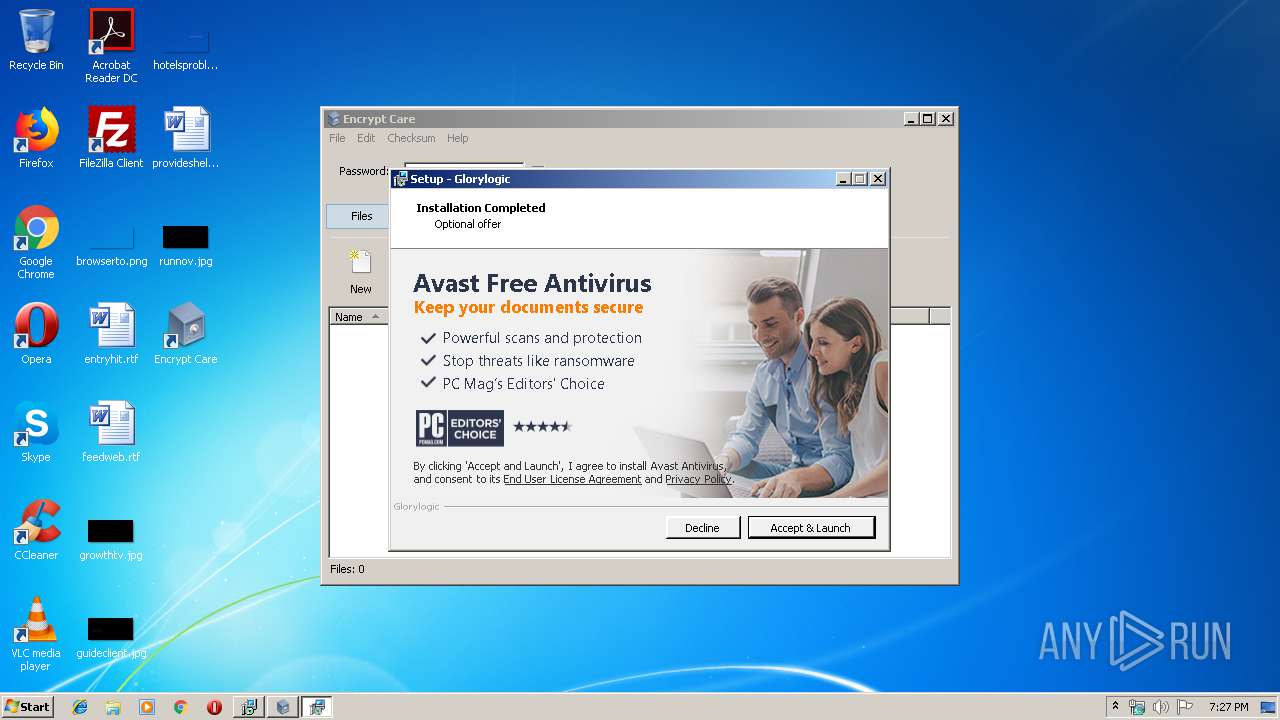Image resolution: width=1280 pixels, height=720 pixels.
Task: Select the CCleaner desktop shortcut
Action: (x=36, y=530)
